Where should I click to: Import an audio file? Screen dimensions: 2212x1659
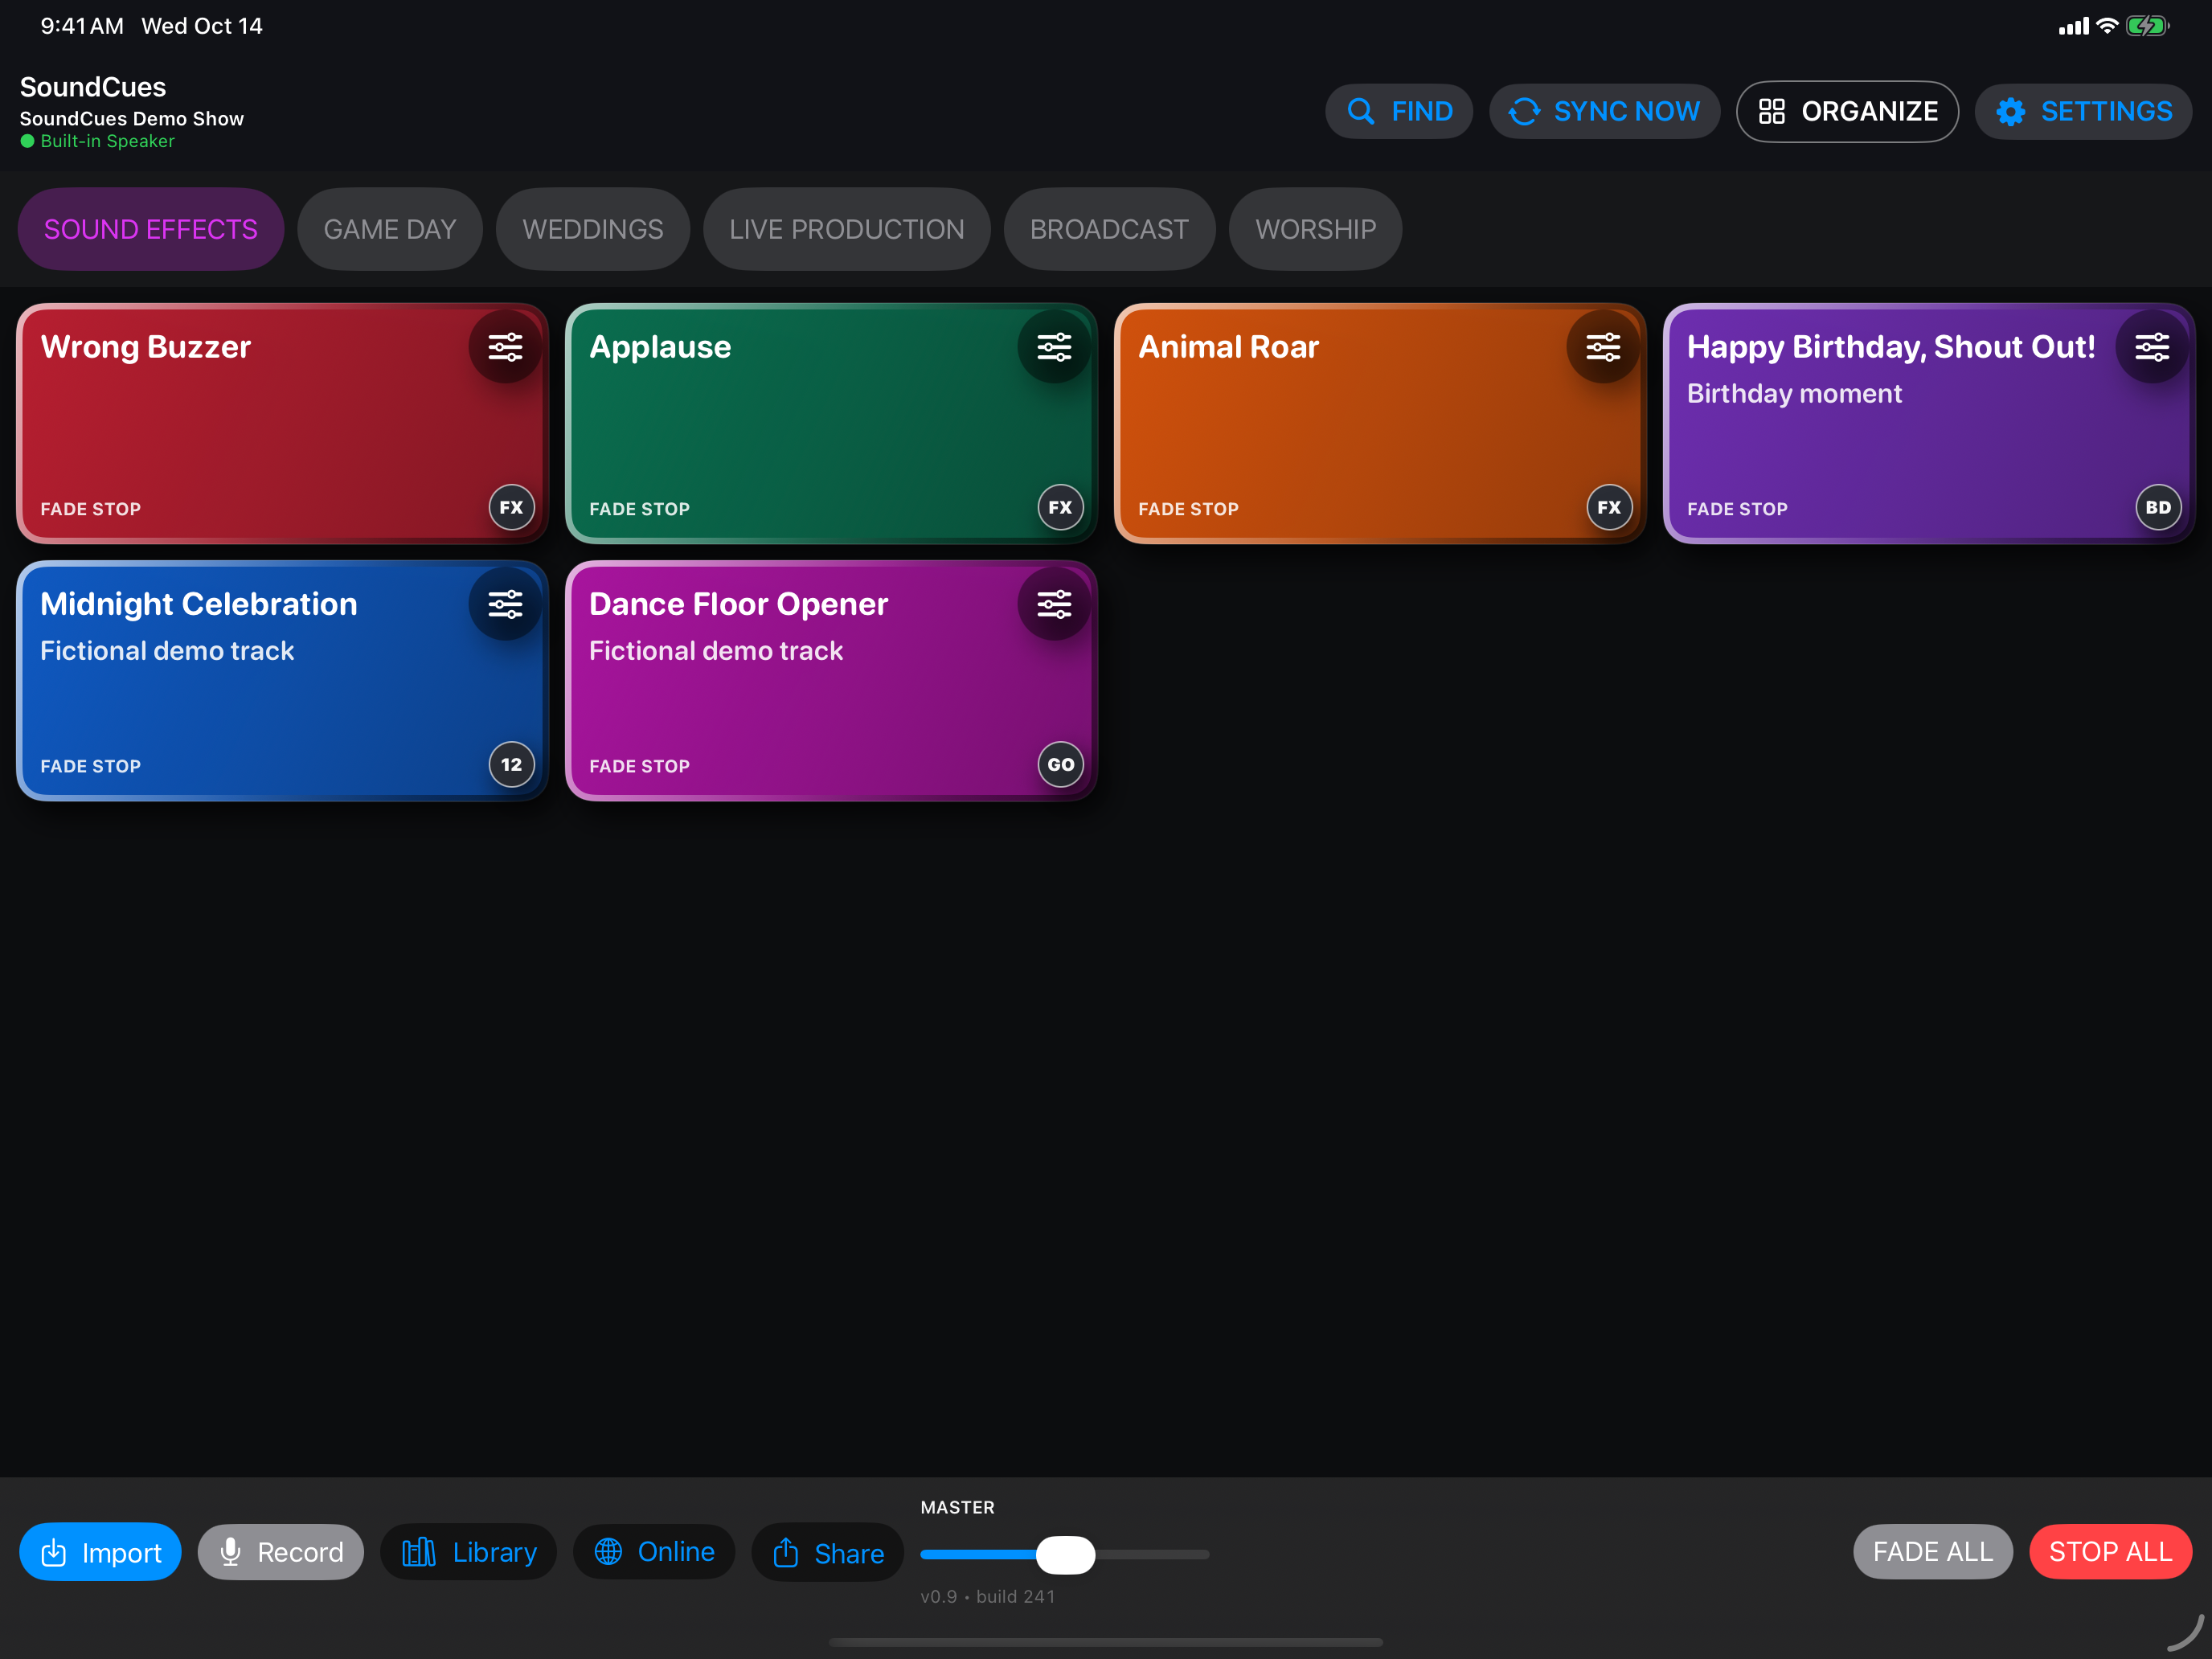pyautogui.click(x=100, y=1552)
